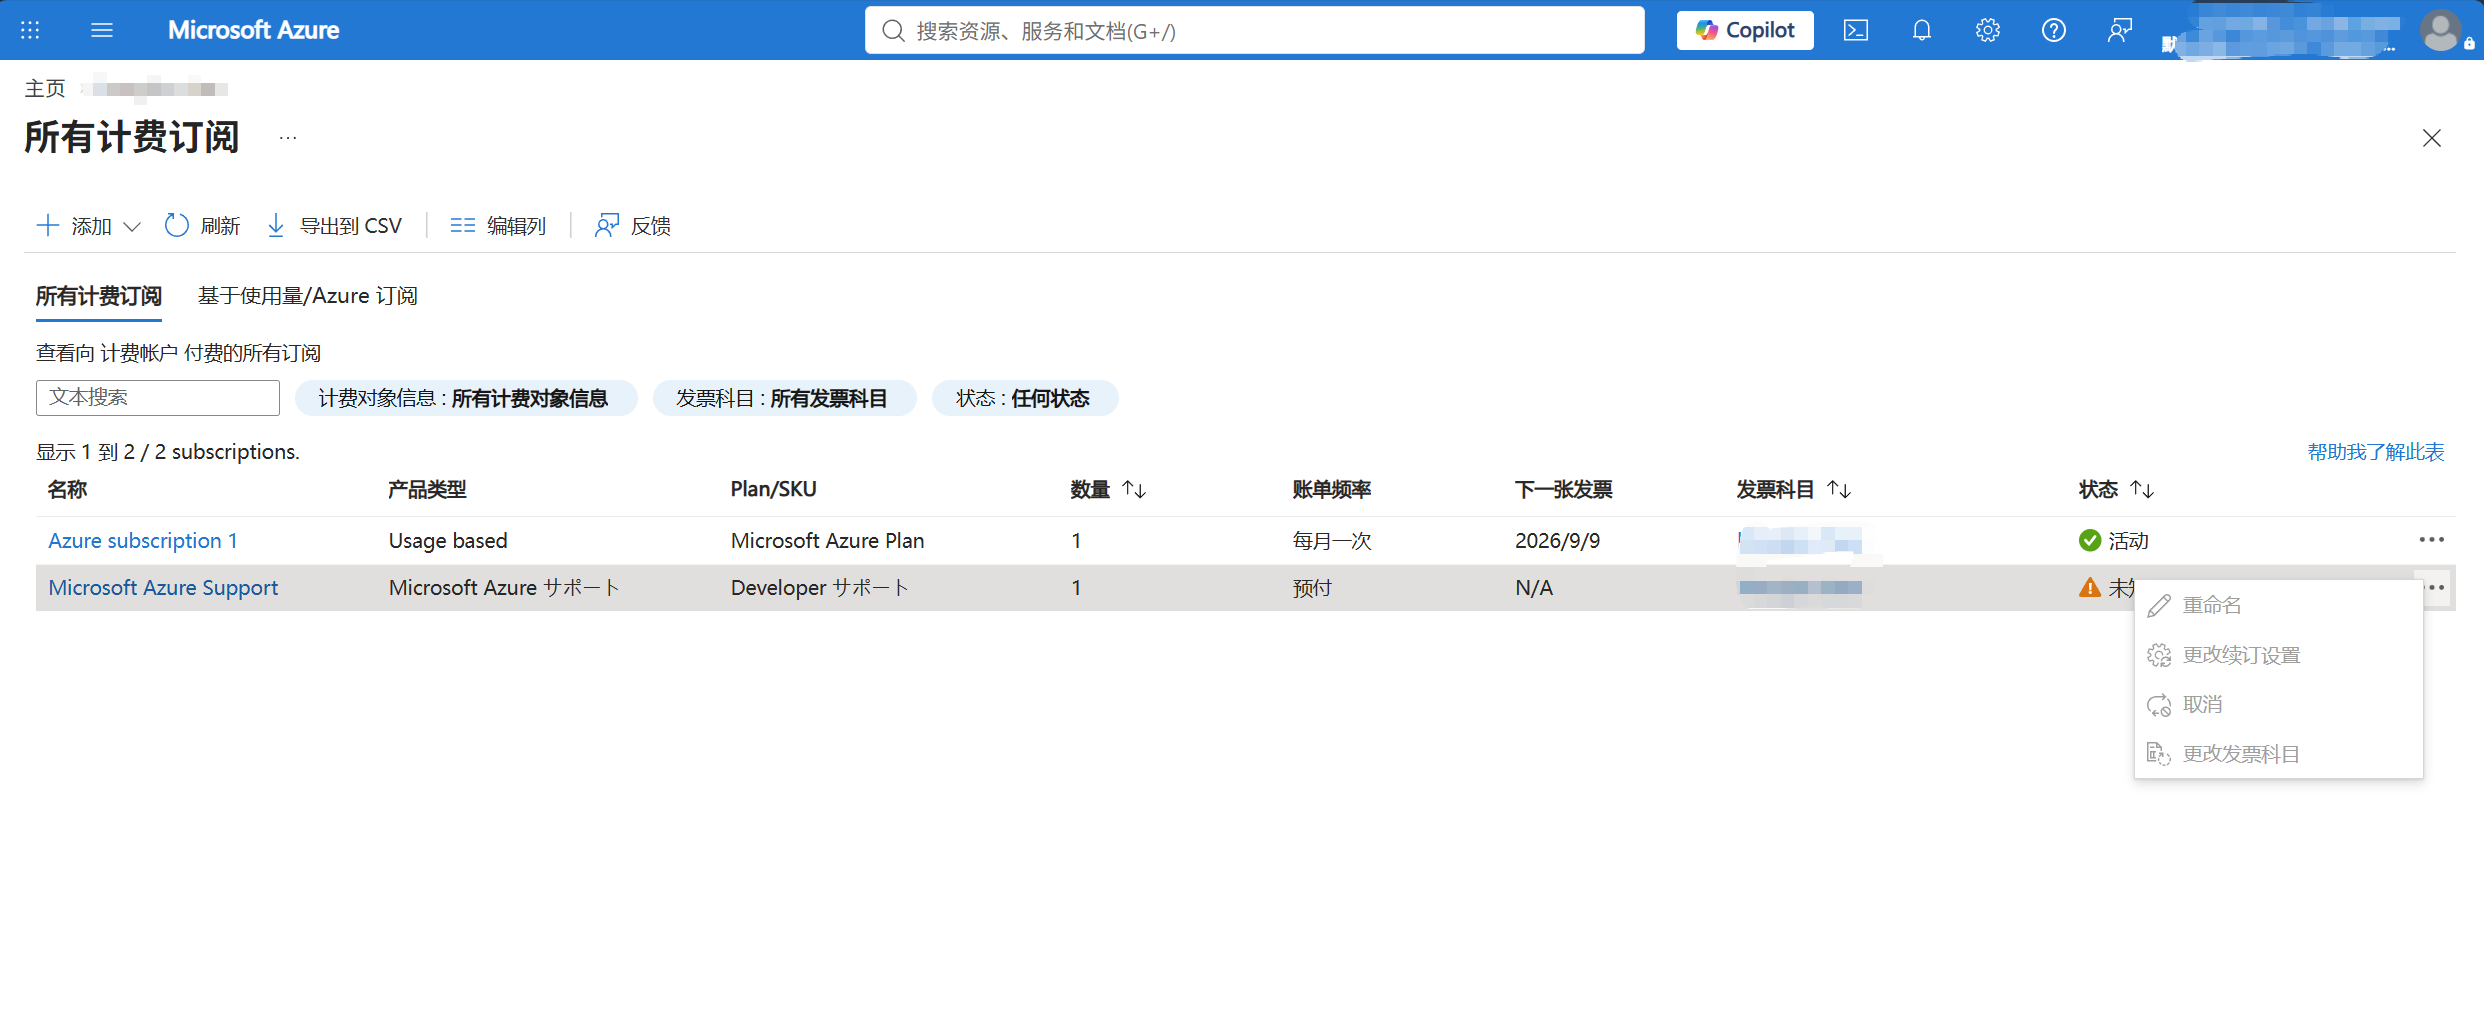Click the '每月一次' billing frequency cell
2484x1023 pixels.
[1331, 541]
